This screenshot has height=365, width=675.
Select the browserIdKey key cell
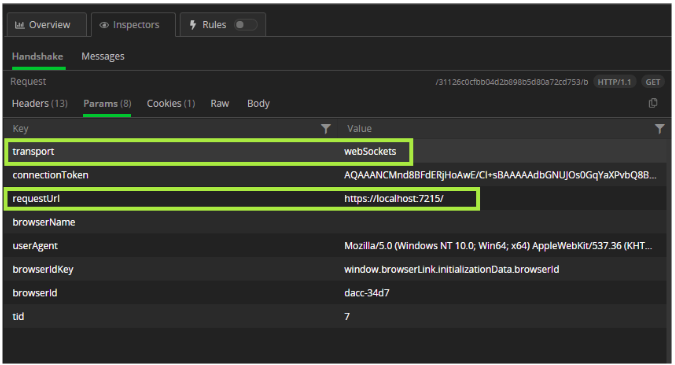click(x=43, y=269)
